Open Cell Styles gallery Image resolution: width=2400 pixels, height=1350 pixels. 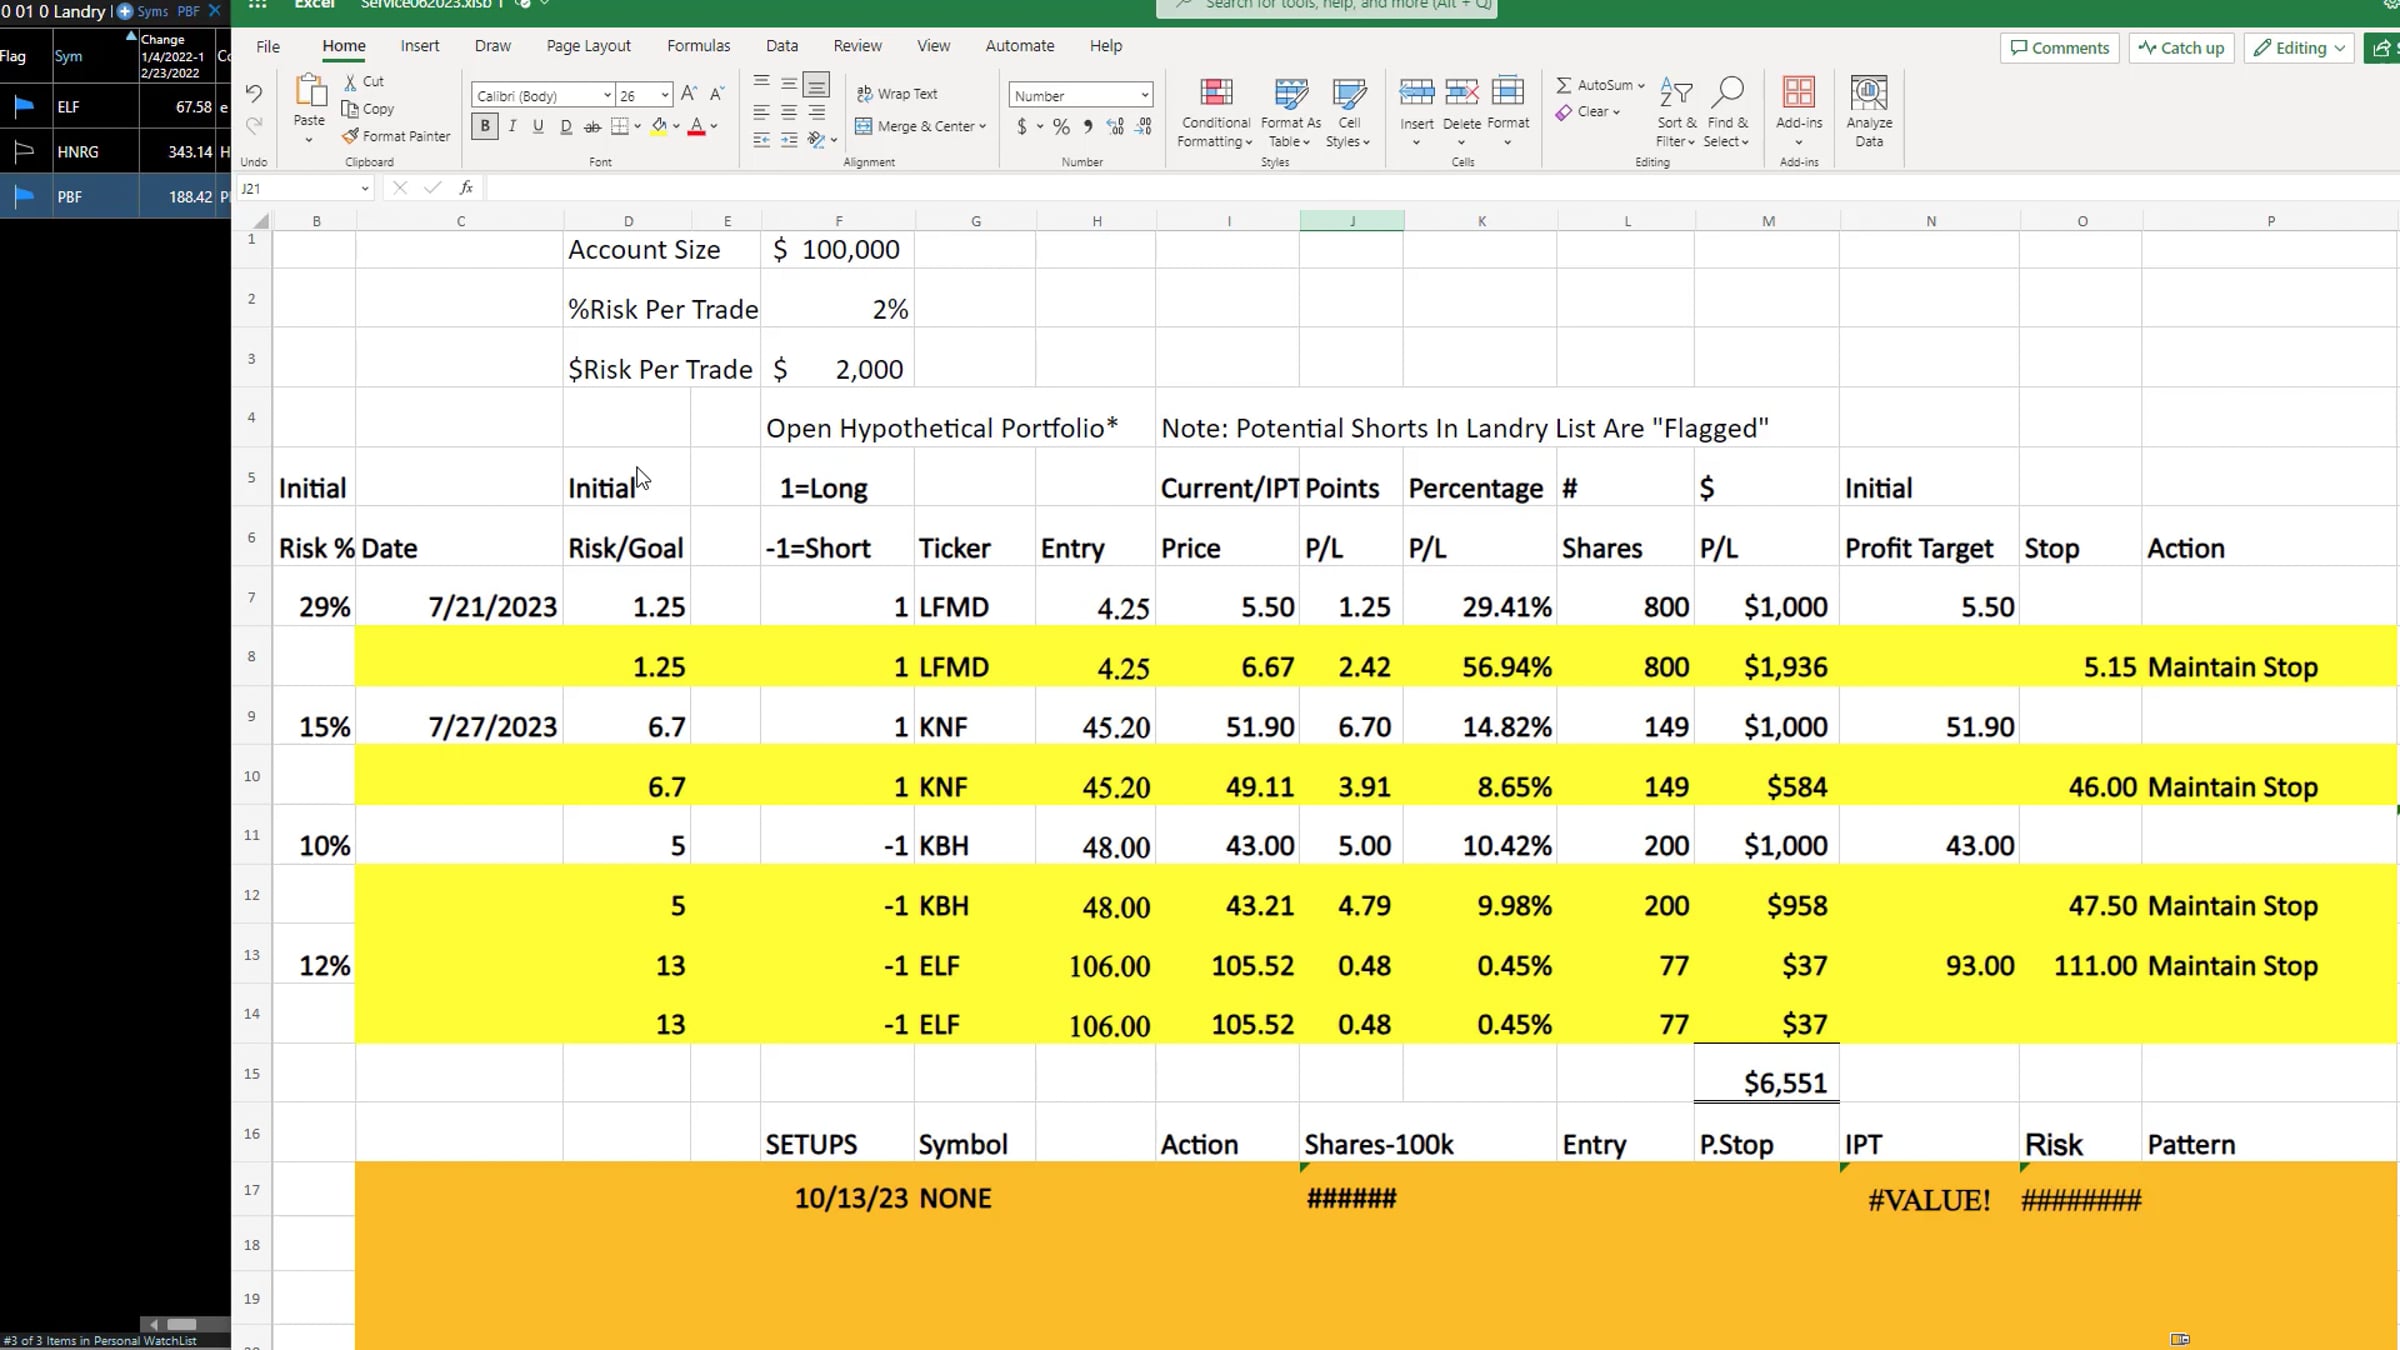click(1348, 111)
